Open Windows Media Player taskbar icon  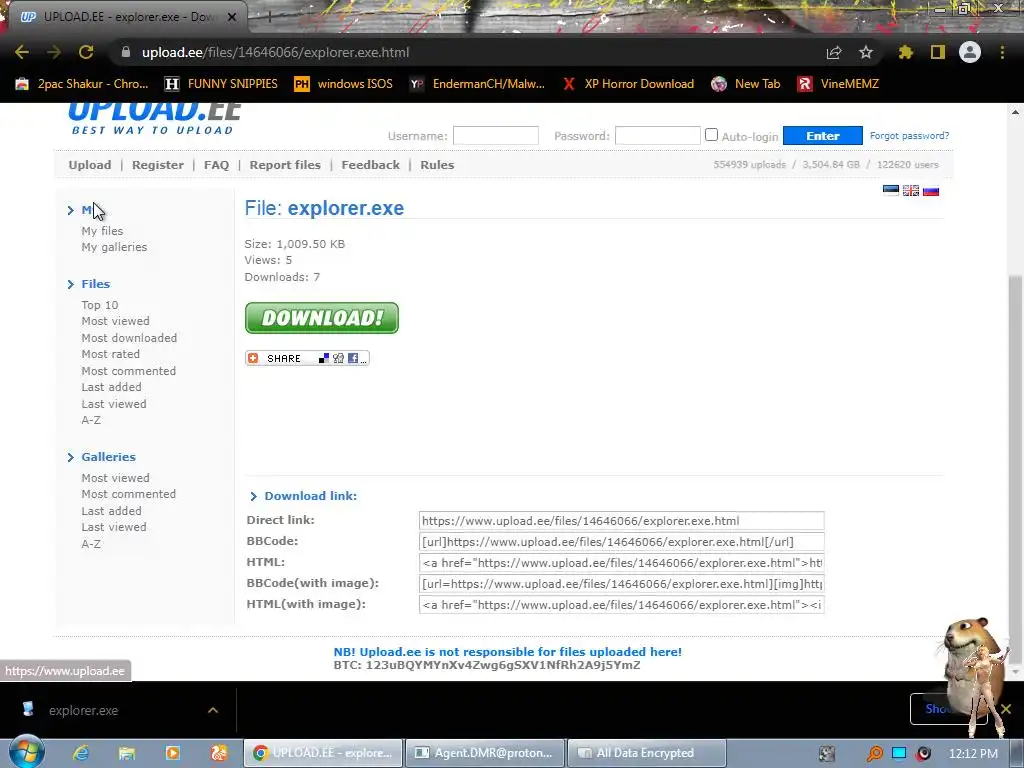pyautogui.click(x=172, y=753)
